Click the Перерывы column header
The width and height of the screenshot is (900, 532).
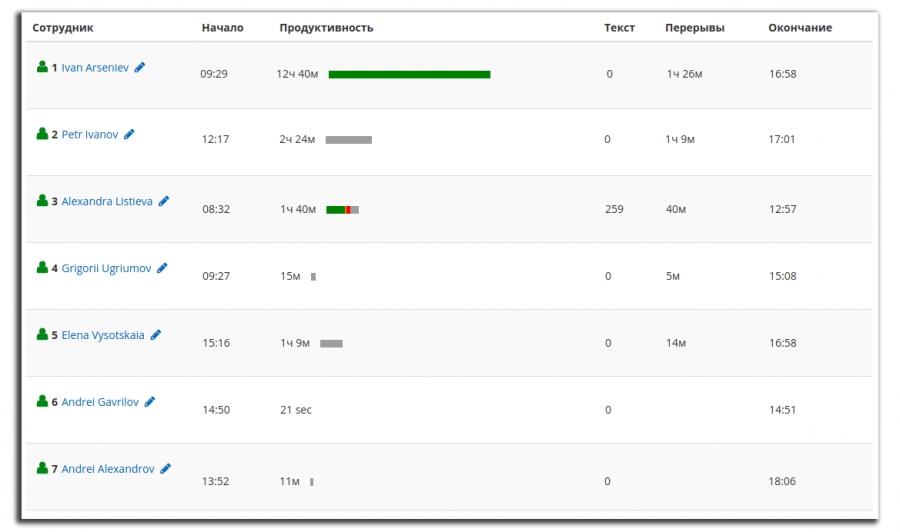(x=695, y=28)
